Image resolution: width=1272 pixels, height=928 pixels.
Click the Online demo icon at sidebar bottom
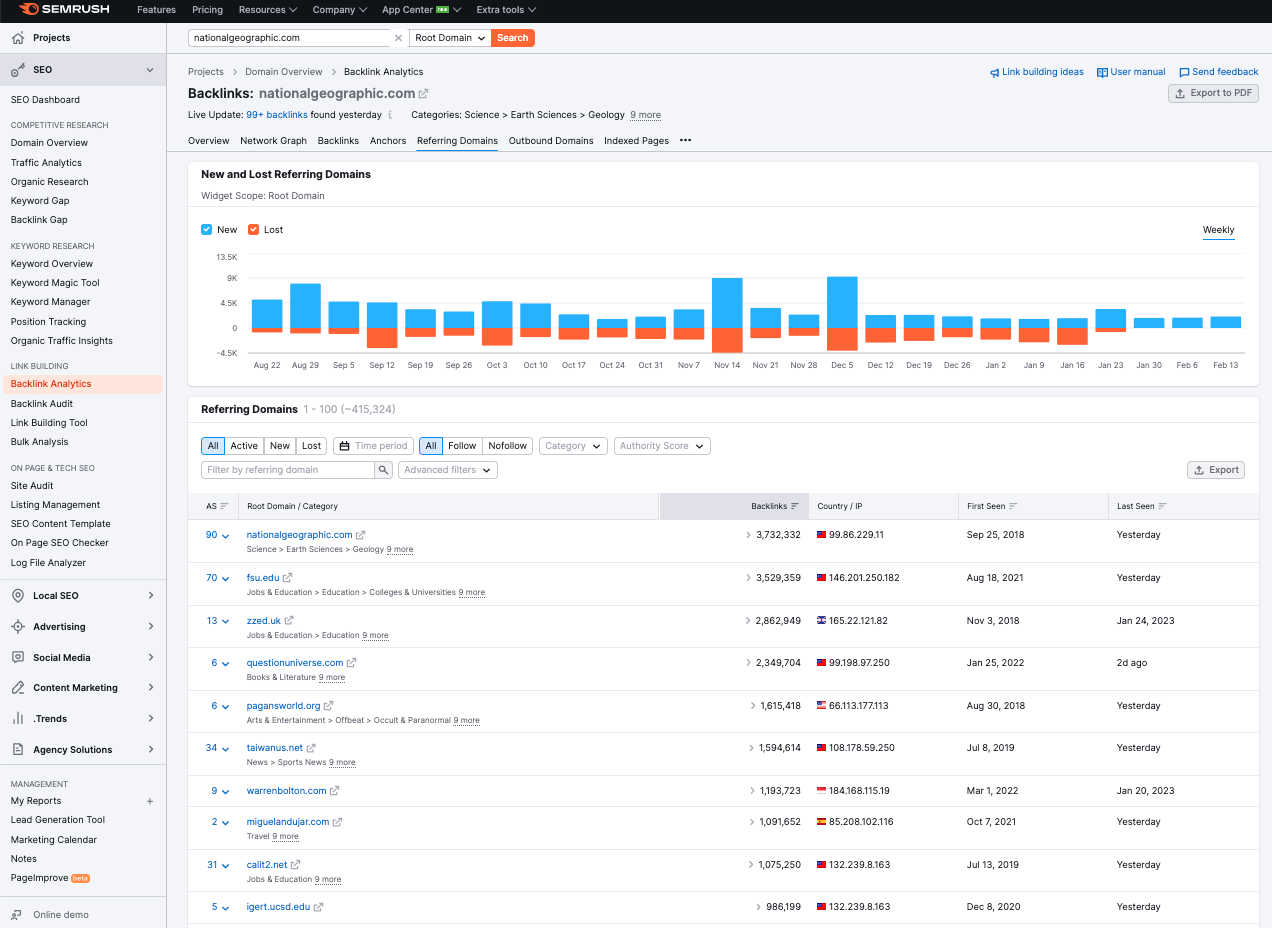point(17,915)
